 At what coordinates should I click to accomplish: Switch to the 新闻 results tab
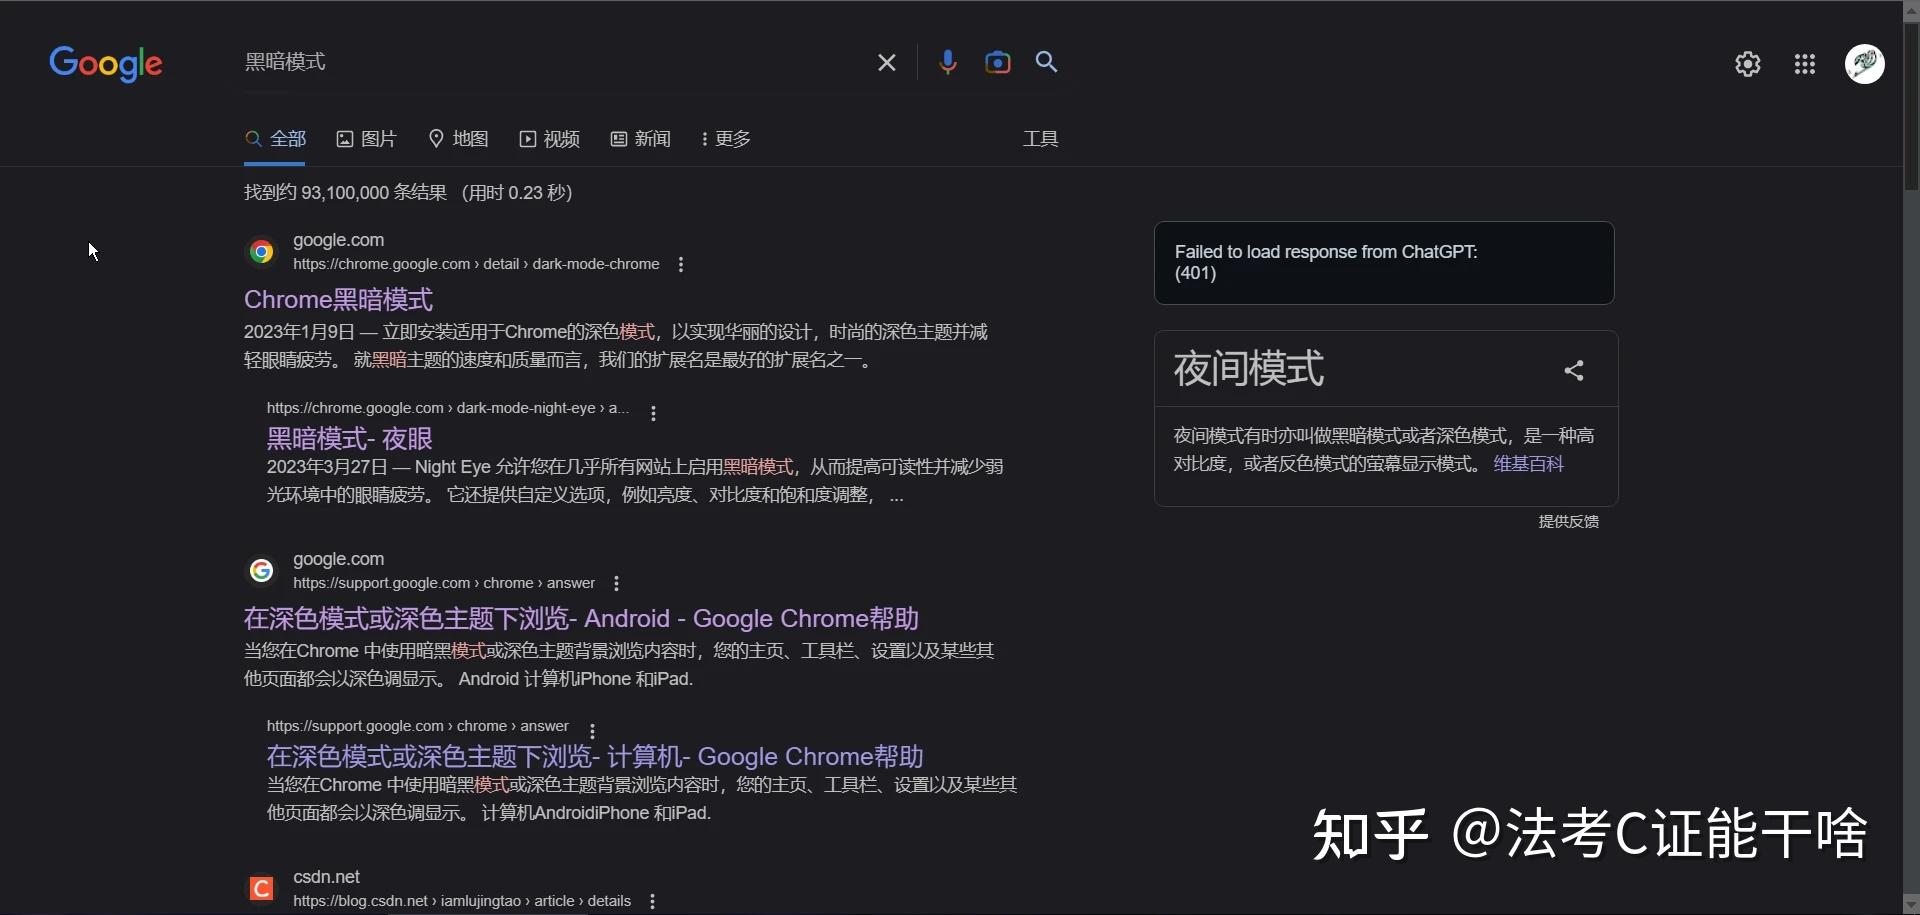tap(641, 139)
